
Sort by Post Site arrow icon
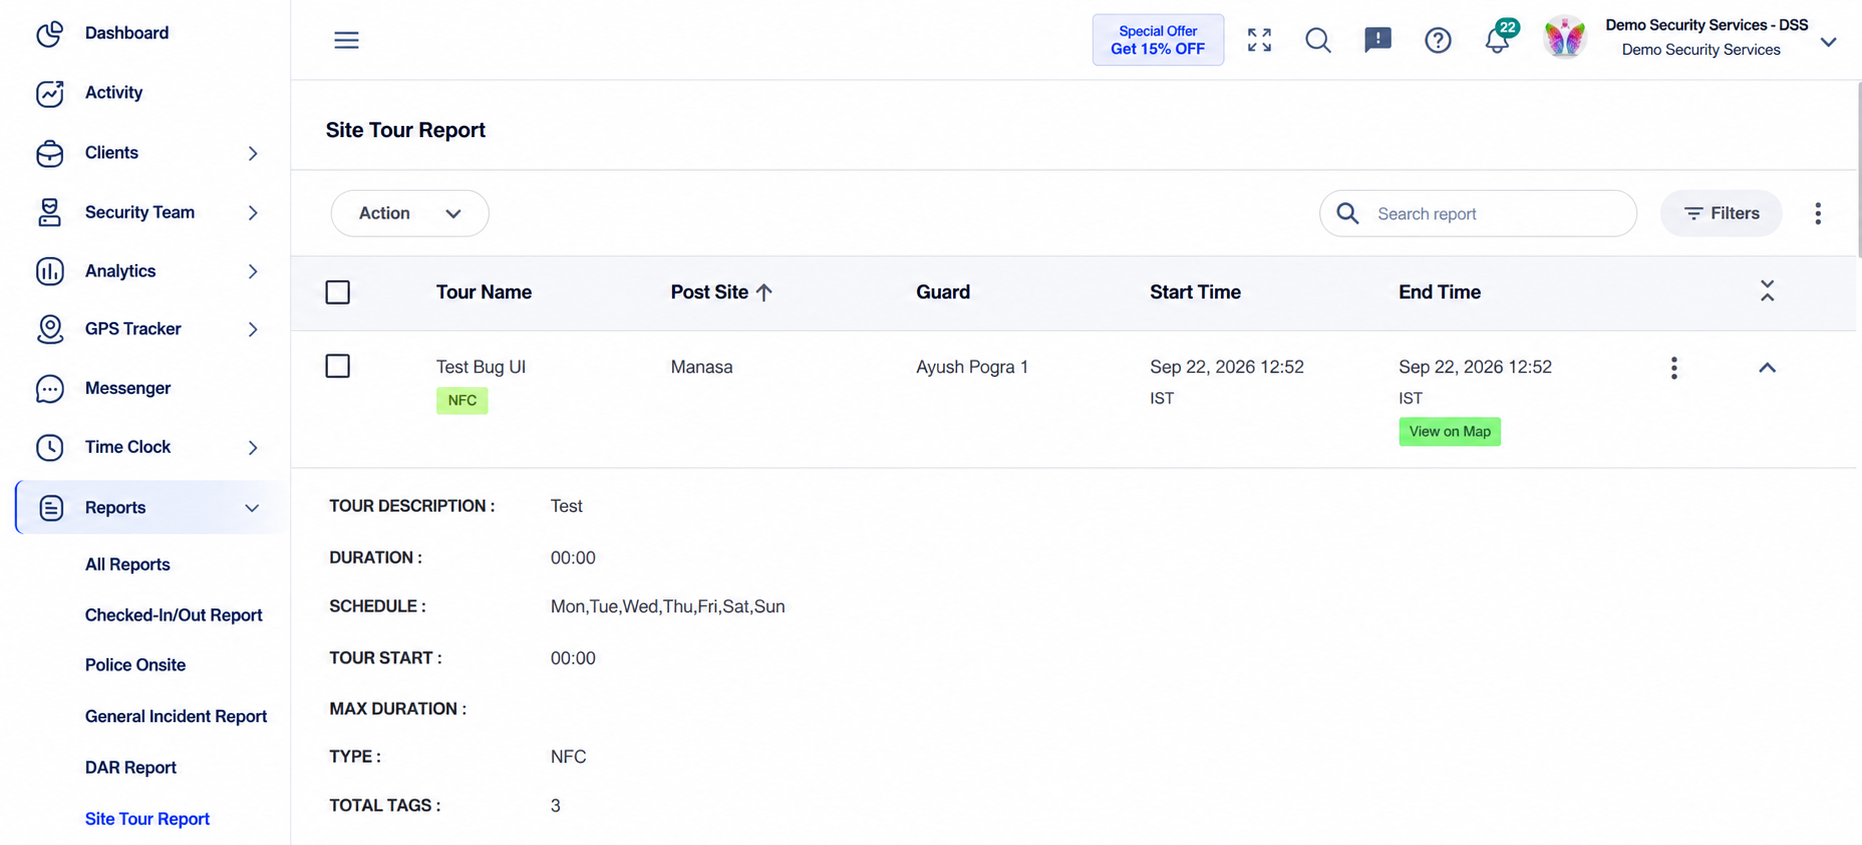coord(764,292)
